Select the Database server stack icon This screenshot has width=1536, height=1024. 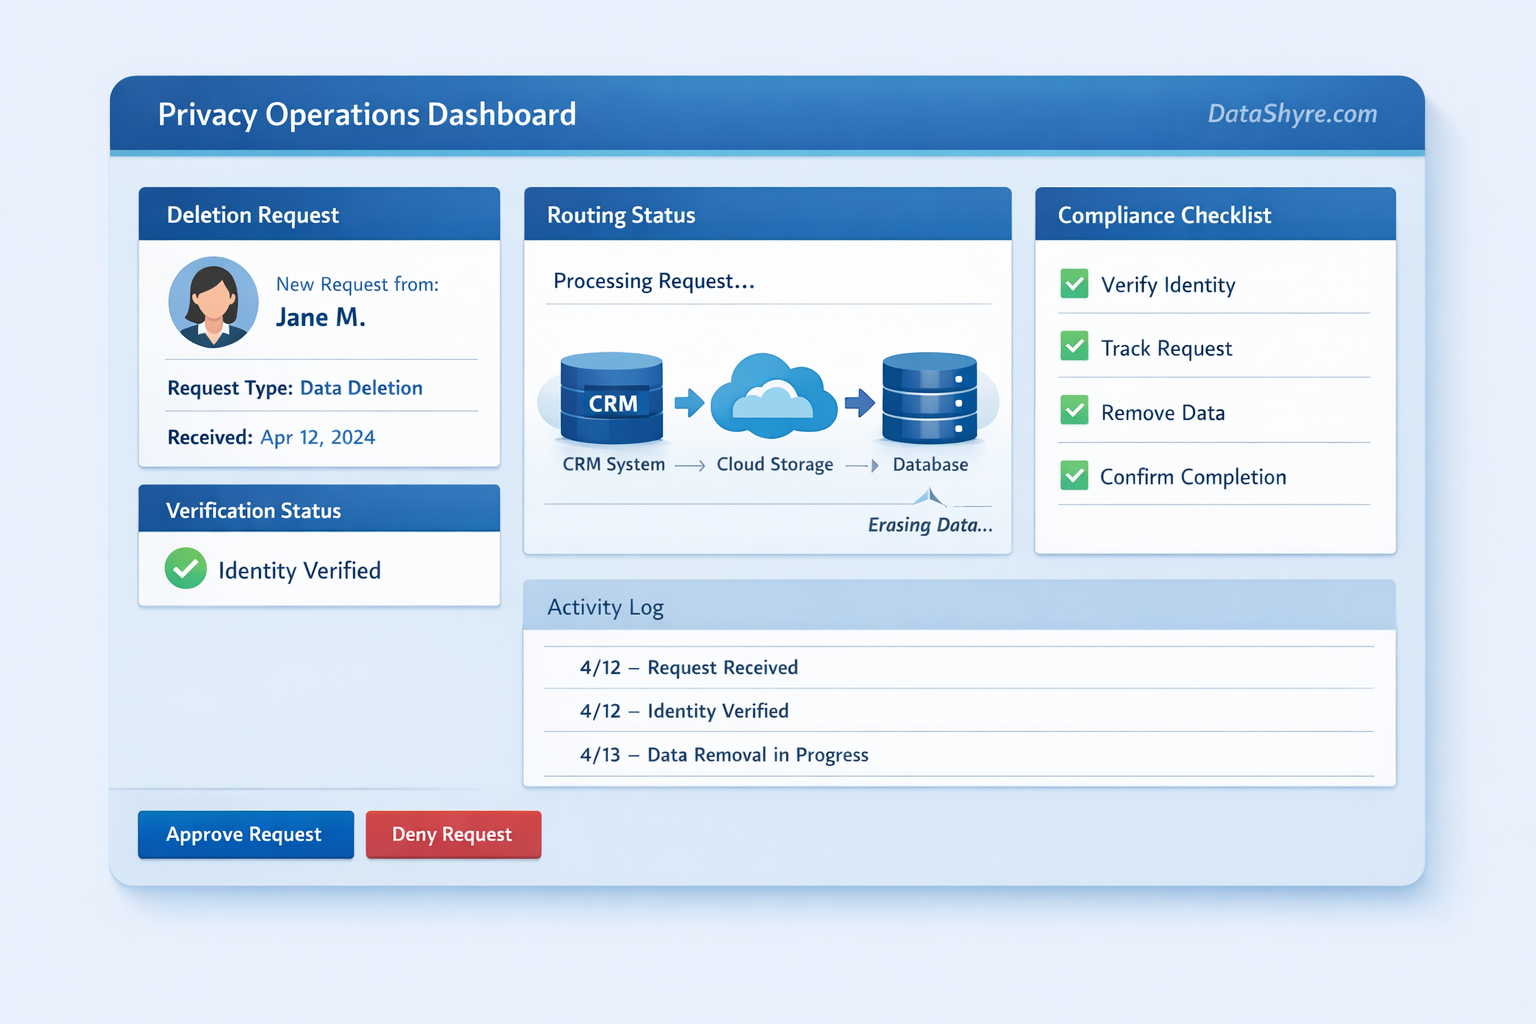(929, 397)
